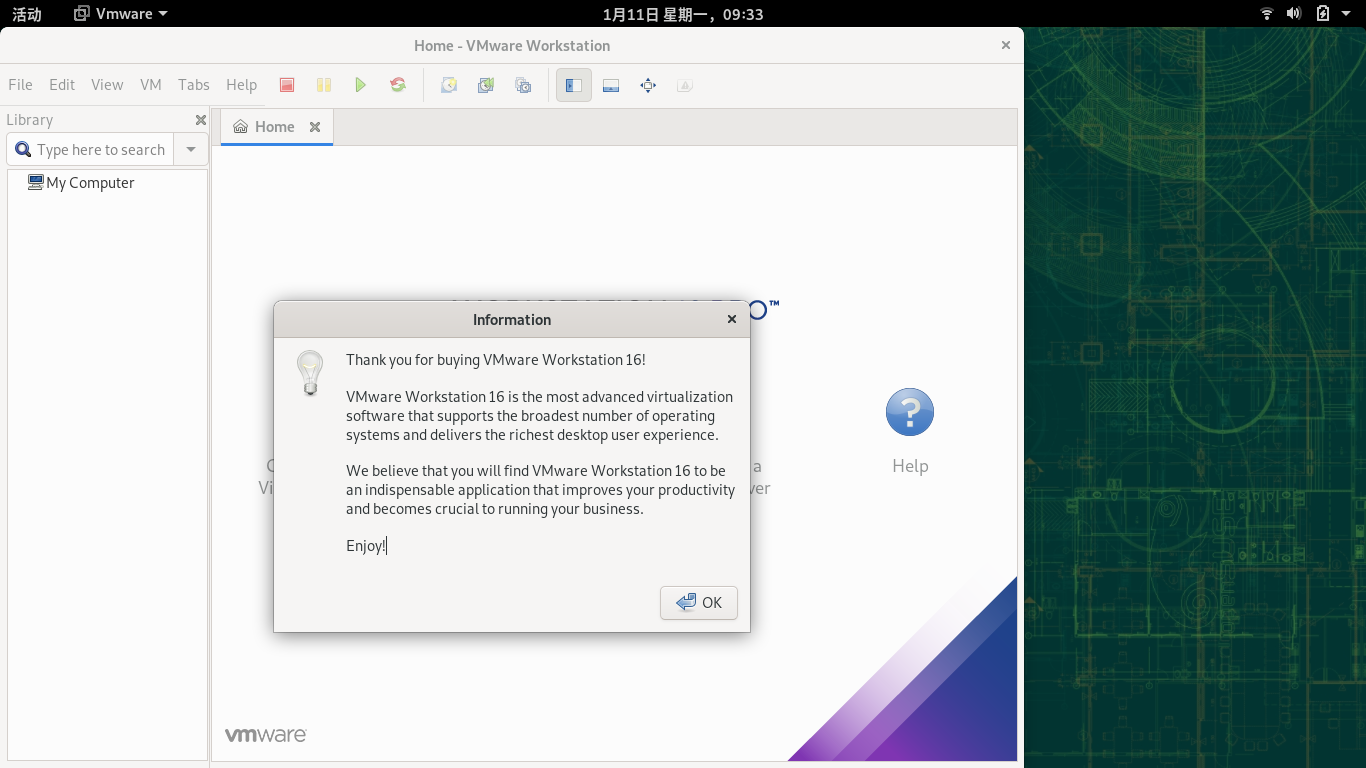Open the Snapshot Manager toolbar icon
The image size is (1366, 768).
(523, 85)
